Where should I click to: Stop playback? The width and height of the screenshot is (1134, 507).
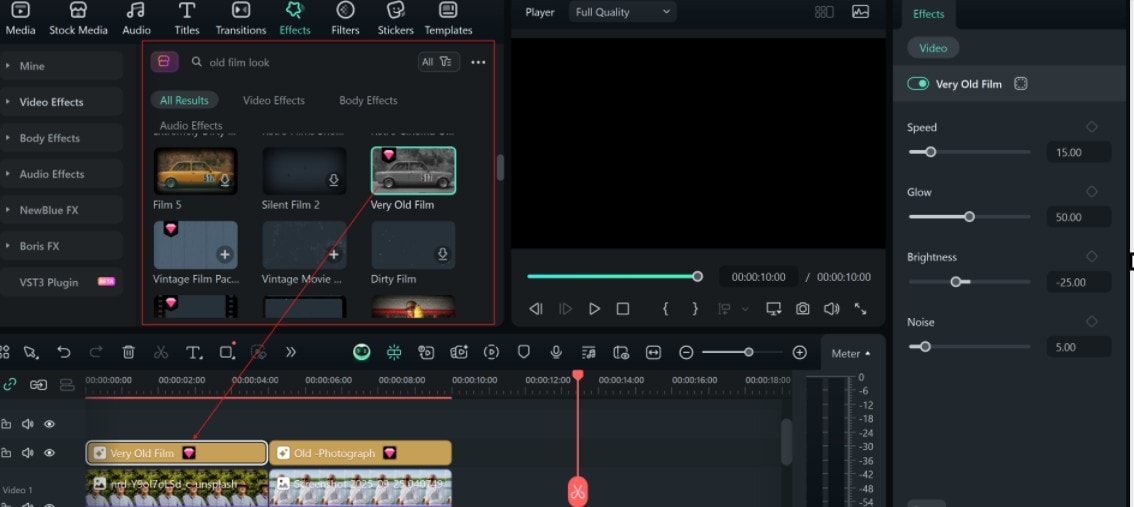point(623,309)
